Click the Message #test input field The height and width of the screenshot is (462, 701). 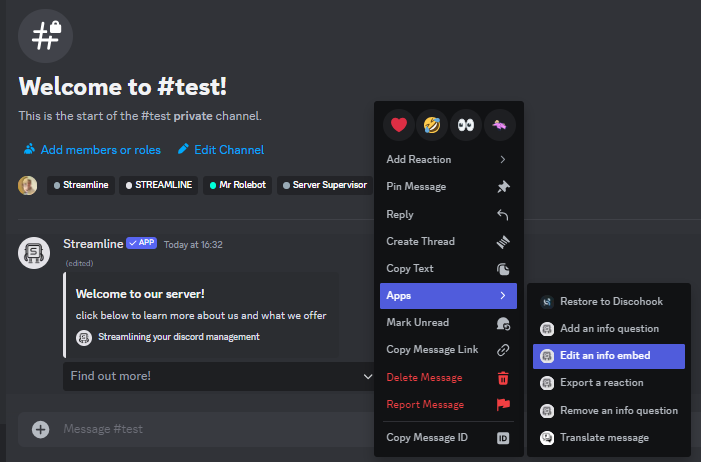(200, 429)
